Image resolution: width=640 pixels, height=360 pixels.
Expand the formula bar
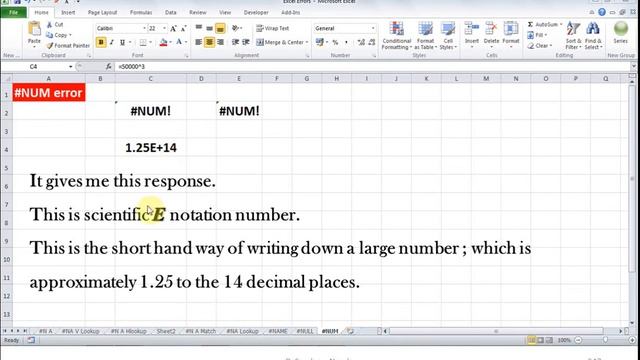click(633, 67)
